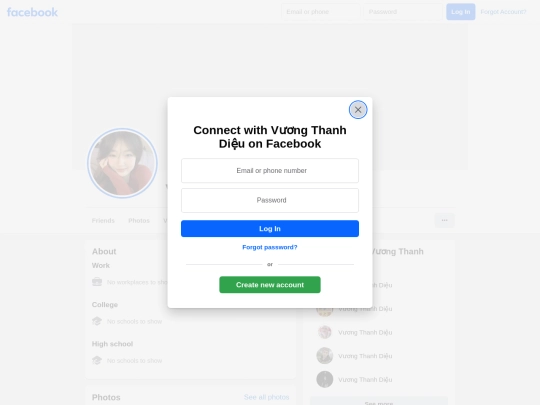Open the Forgot Account? link in header
Image resolution: width=540 pixels, height=405 pixels.
503,12
